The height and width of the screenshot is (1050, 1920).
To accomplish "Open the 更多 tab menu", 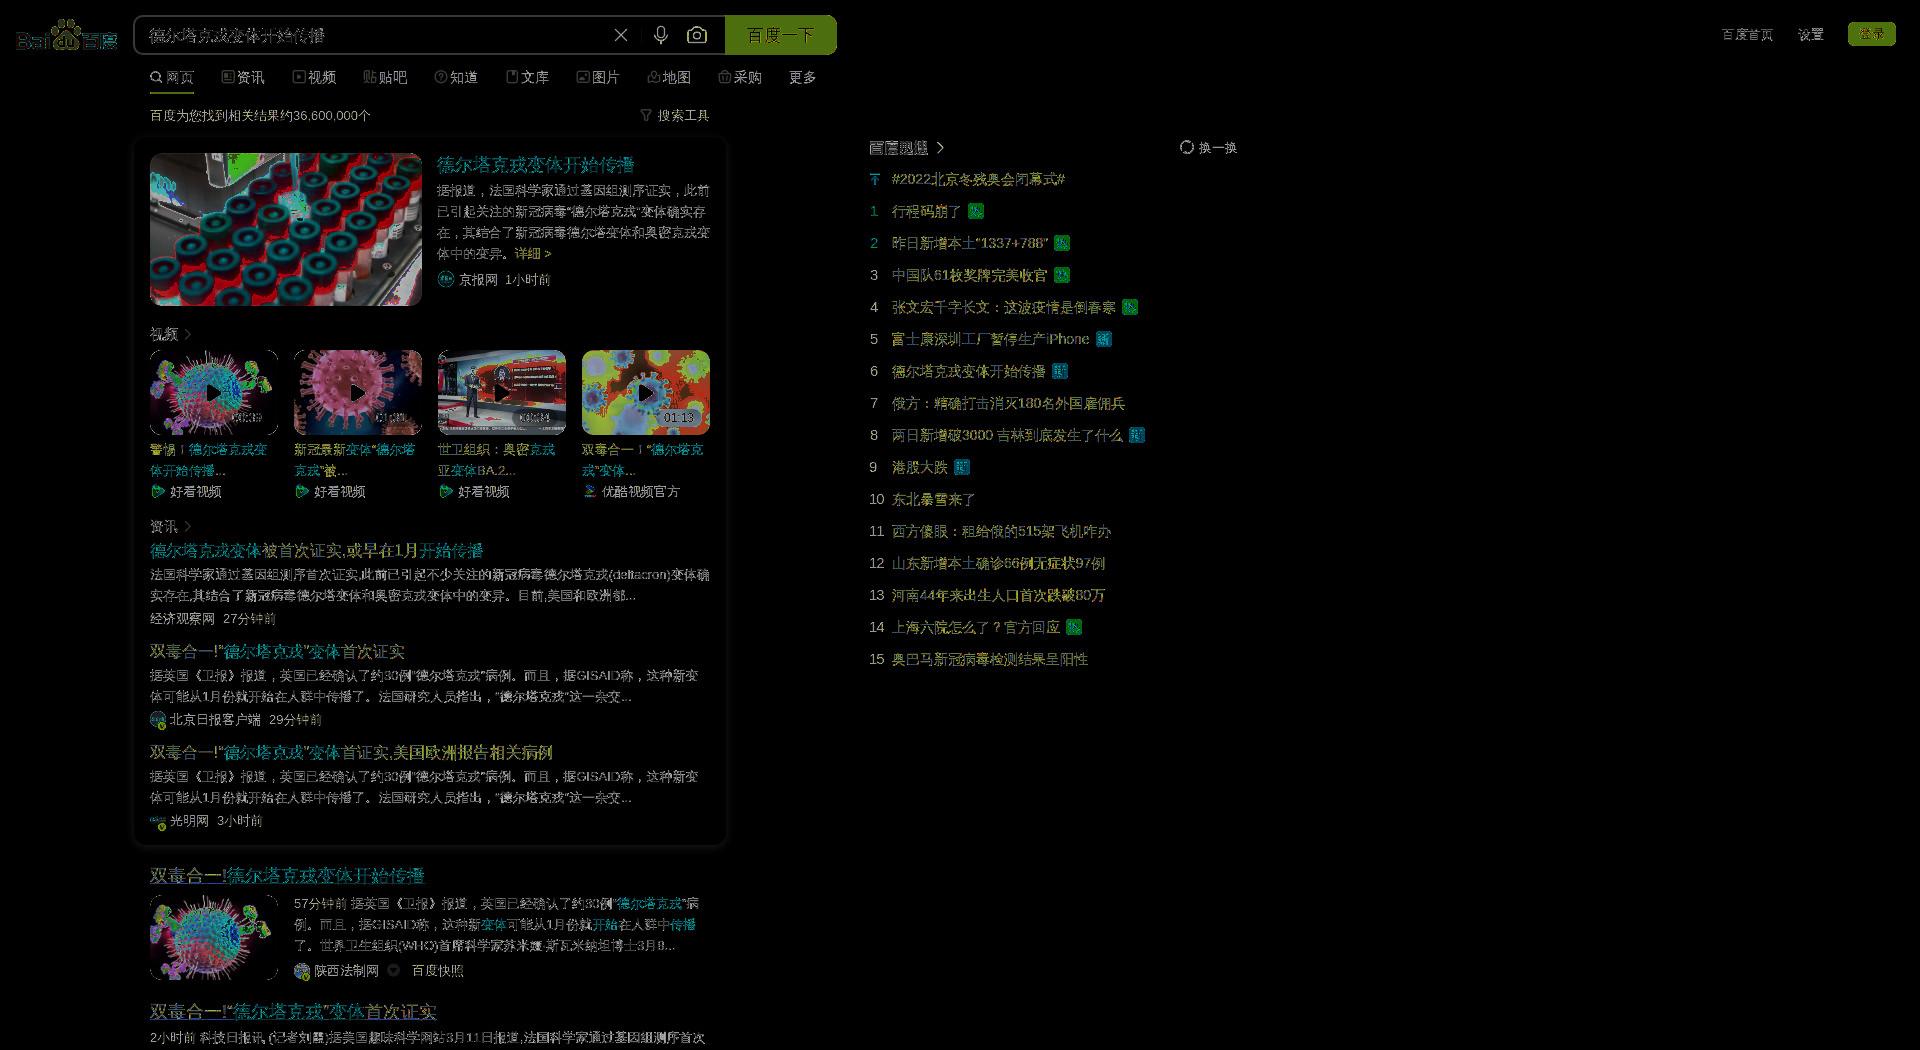I will point(802,77).
